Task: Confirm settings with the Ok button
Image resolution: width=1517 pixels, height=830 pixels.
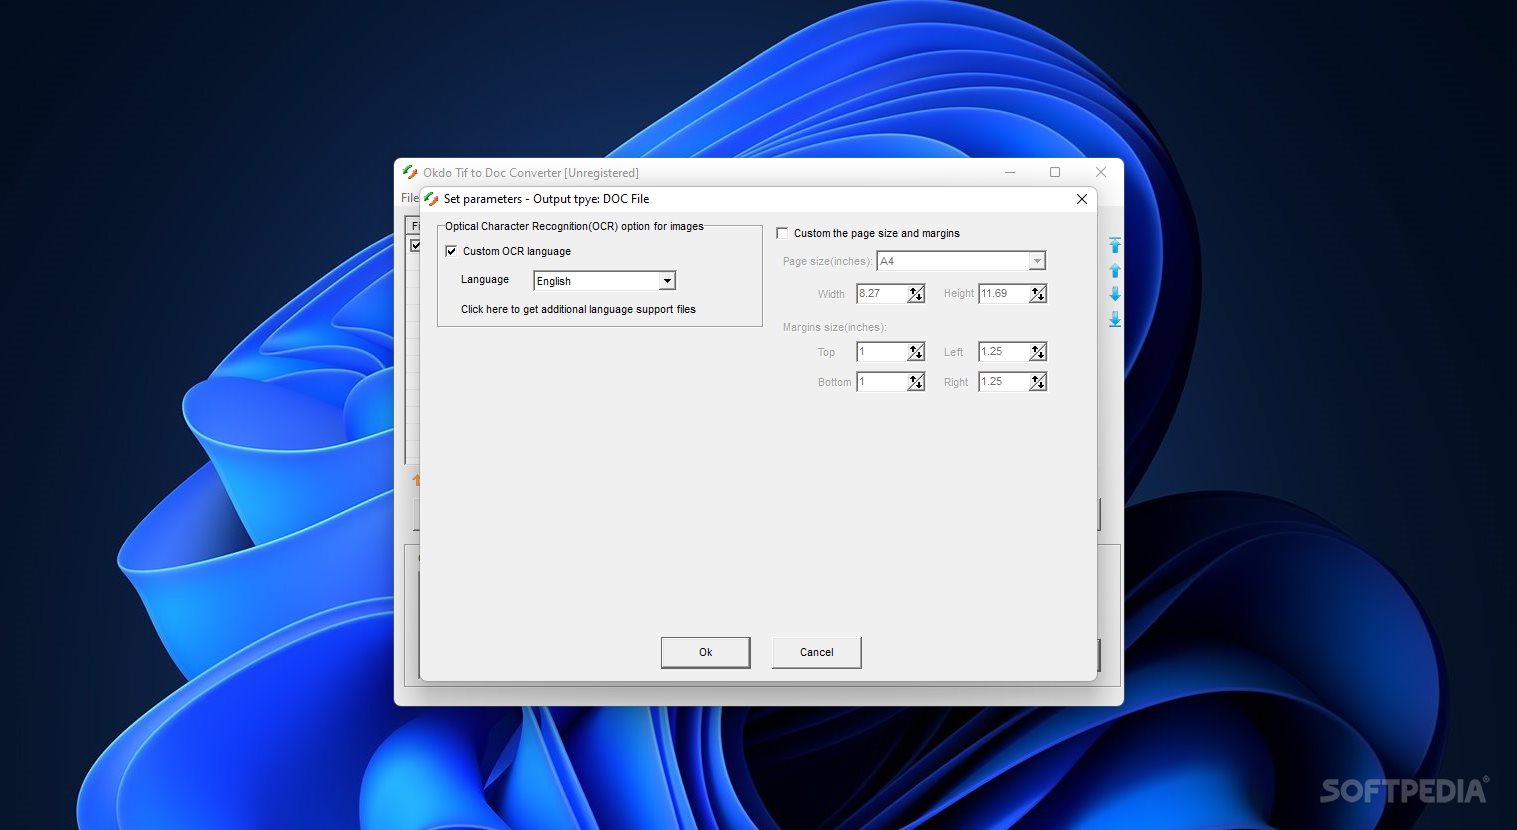Action: coord(705,652)
